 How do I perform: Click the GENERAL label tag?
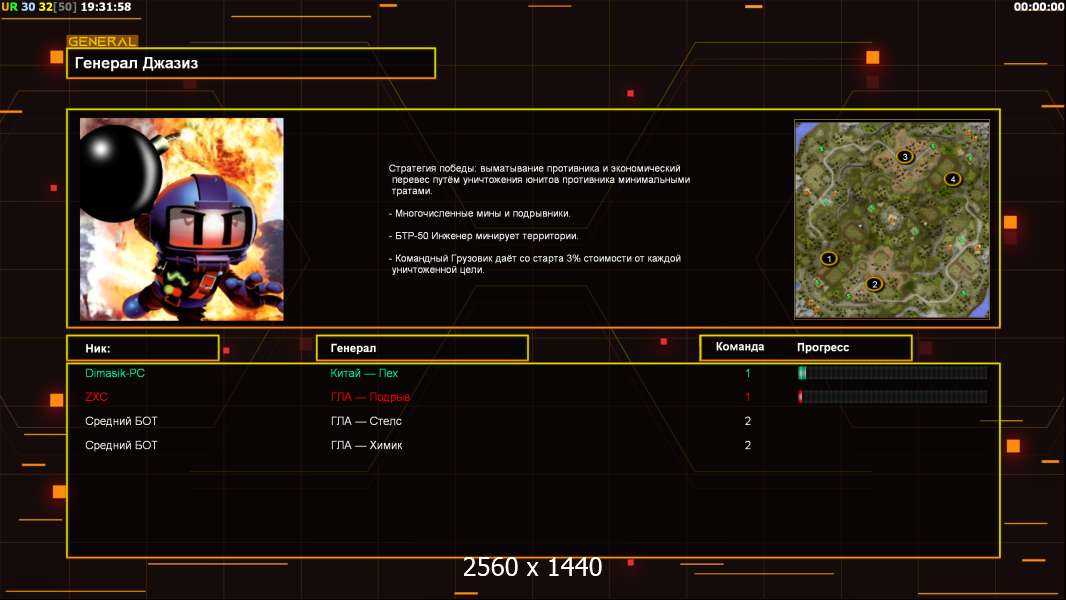click(x=102, y=41)
